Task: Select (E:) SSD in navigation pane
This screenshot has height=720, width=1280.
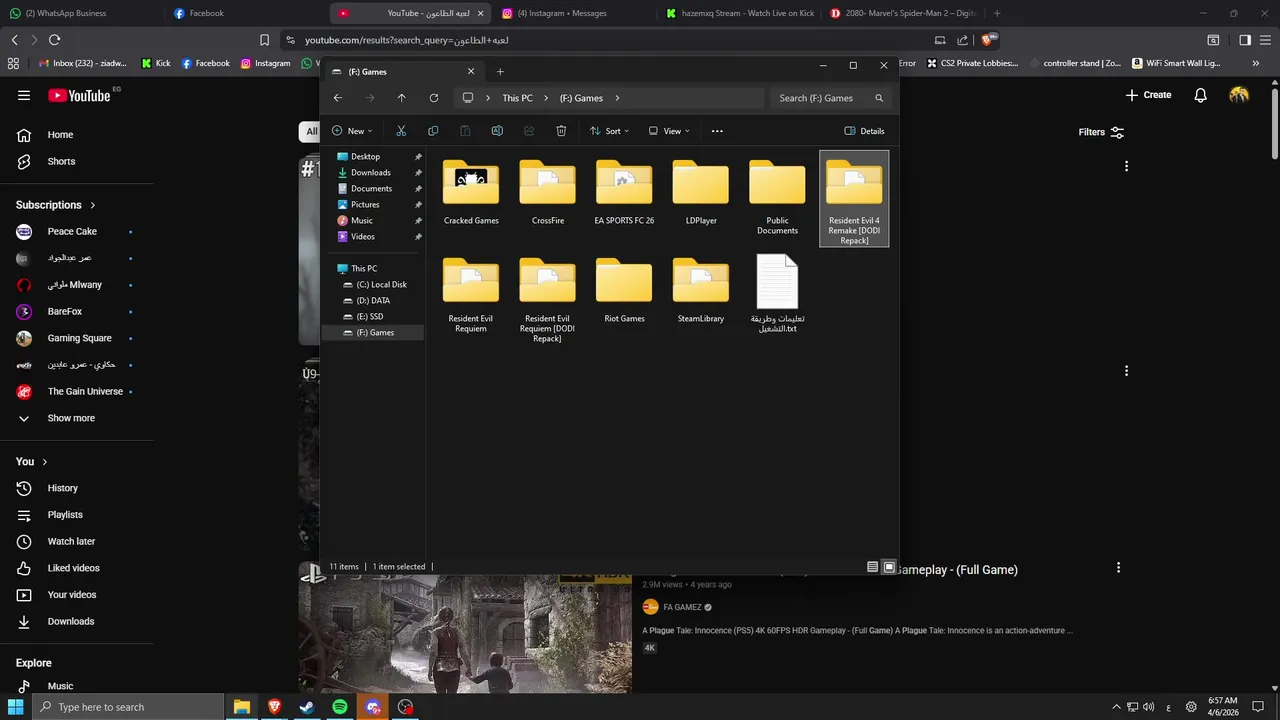Action: [x=370, y=316]
